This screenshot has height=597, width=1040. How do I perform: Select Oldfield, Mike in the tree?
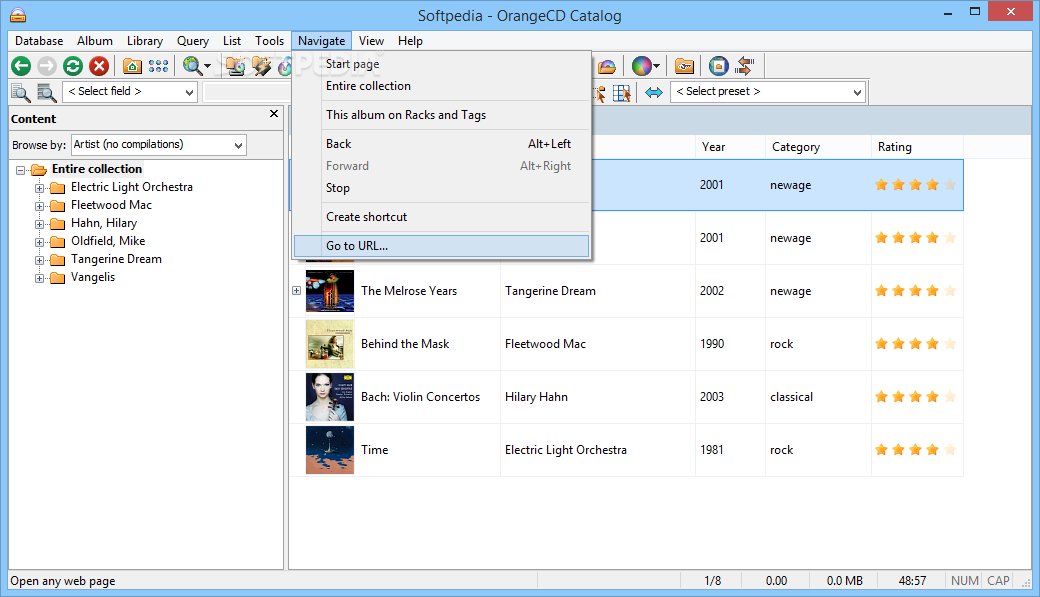pos(108,241)
